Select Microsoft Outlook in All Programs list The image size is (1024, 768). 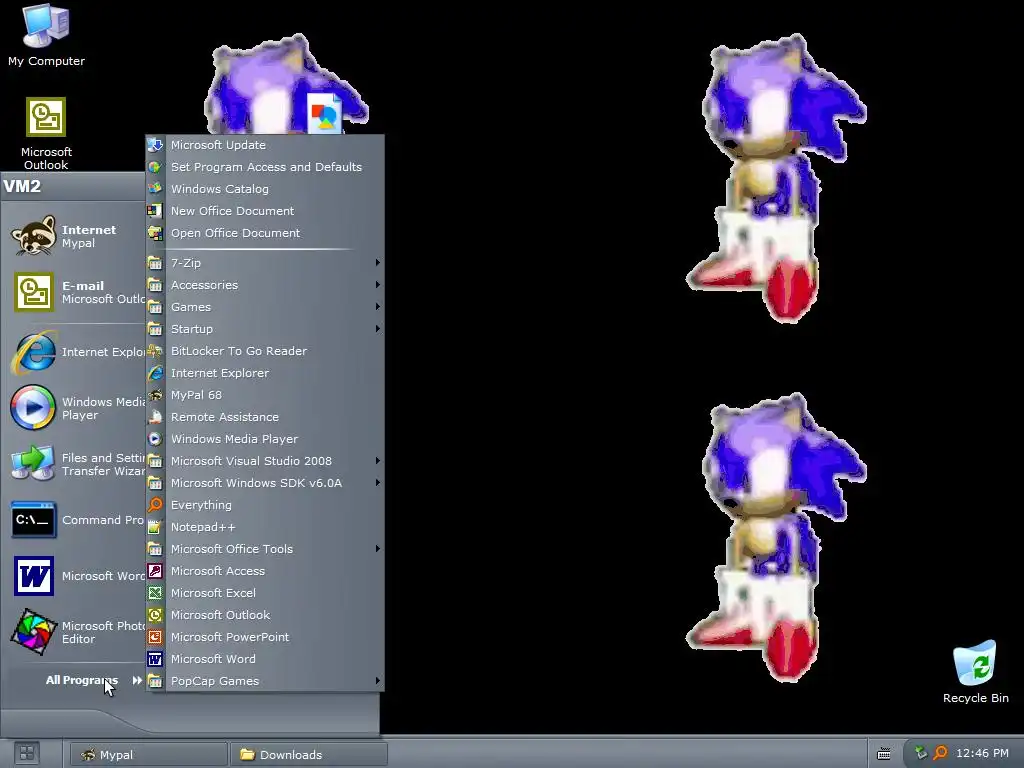click(265, 615)
